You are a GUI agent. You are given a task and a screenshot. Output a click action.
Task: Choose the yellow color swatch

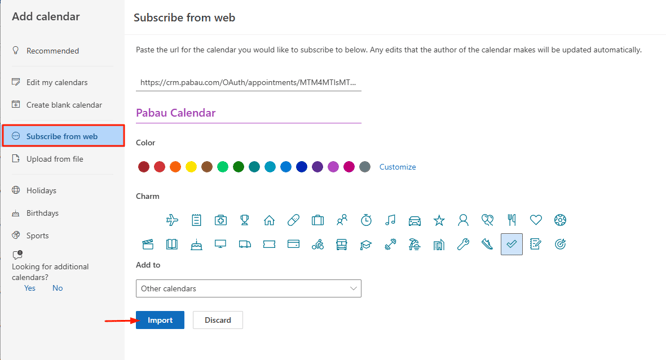coord(191,167)
